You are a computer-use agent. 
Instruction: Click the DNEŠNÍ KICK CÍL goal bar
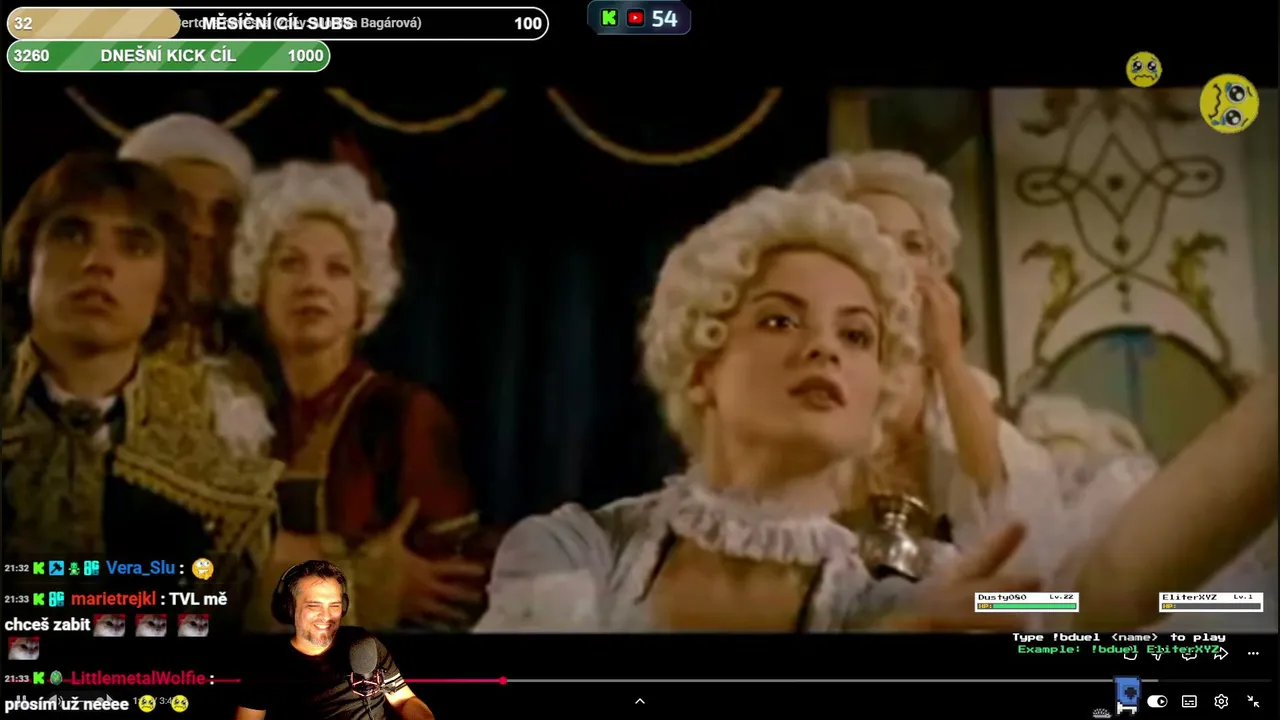click(x=168, y=56)
